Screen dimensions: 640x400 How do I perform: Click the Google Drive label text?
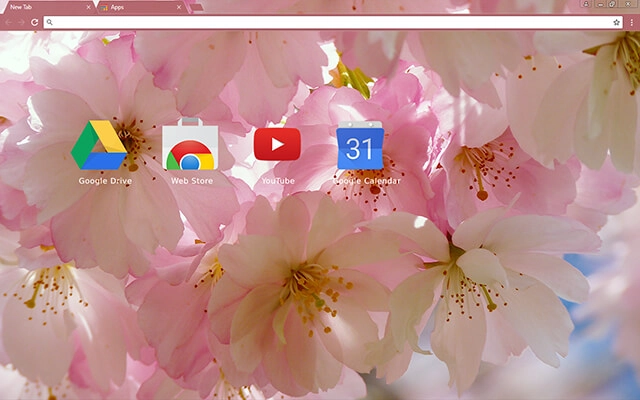pyautogui.click(x=105, y=181)
